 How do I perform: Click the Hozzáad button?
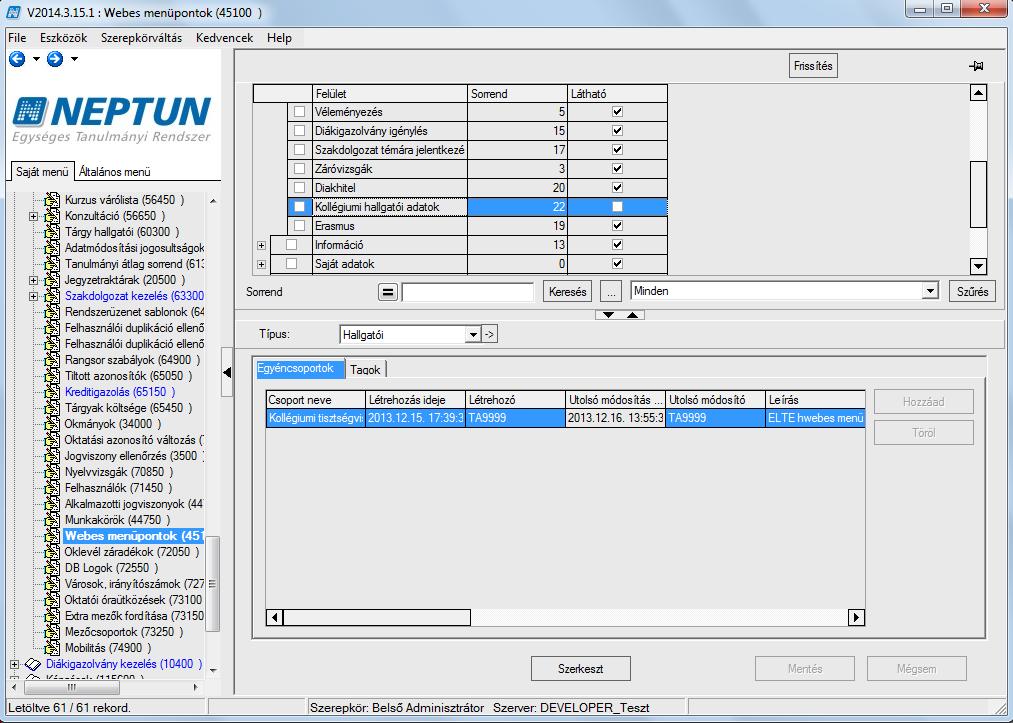(924, 402)
